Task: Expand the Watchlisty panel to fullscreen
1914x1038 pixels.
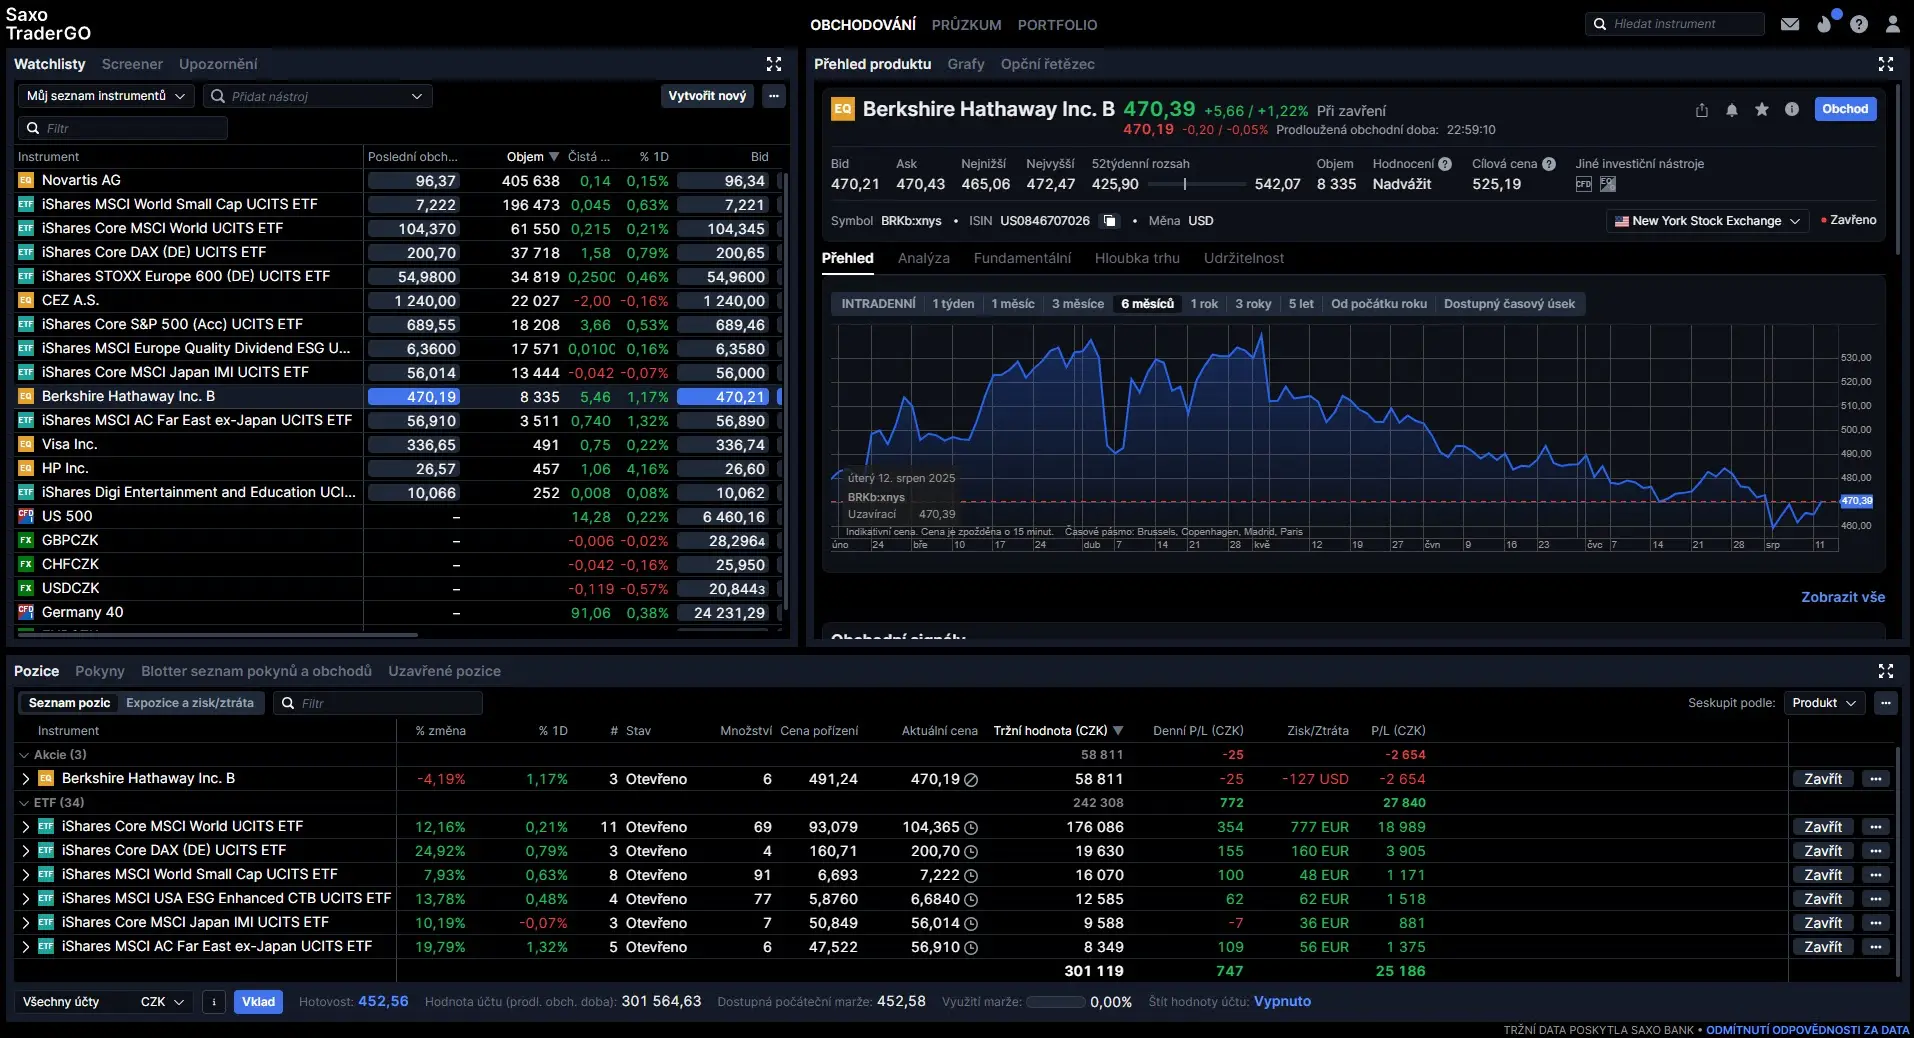Action: tap(774, 64)
